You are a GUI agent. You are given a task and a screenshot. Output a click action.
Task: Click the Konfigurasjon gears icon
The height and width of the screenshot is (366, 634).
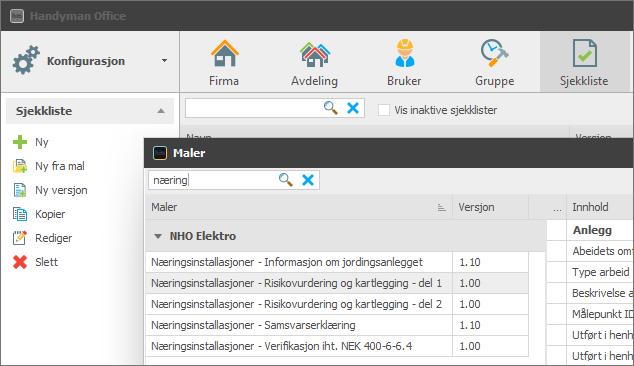point(26,60)
